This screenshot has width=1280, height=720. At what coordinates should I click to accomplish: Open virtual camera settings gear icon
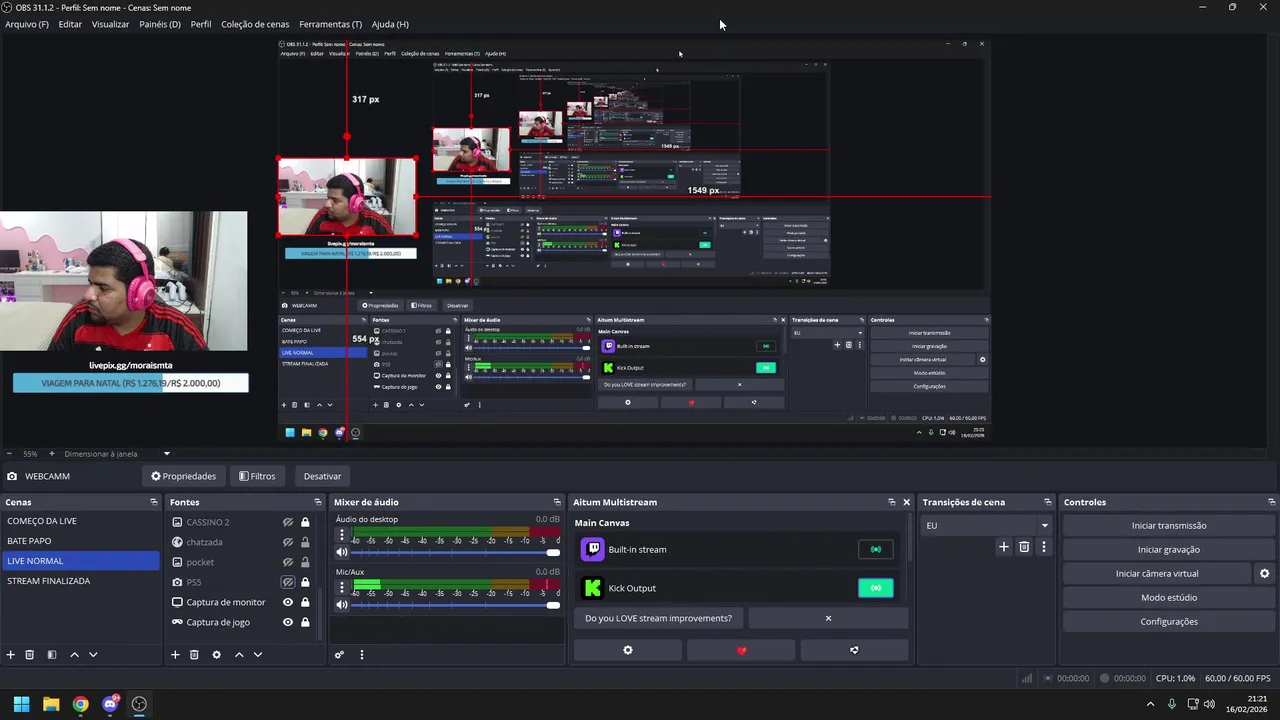coord(1264,574)
